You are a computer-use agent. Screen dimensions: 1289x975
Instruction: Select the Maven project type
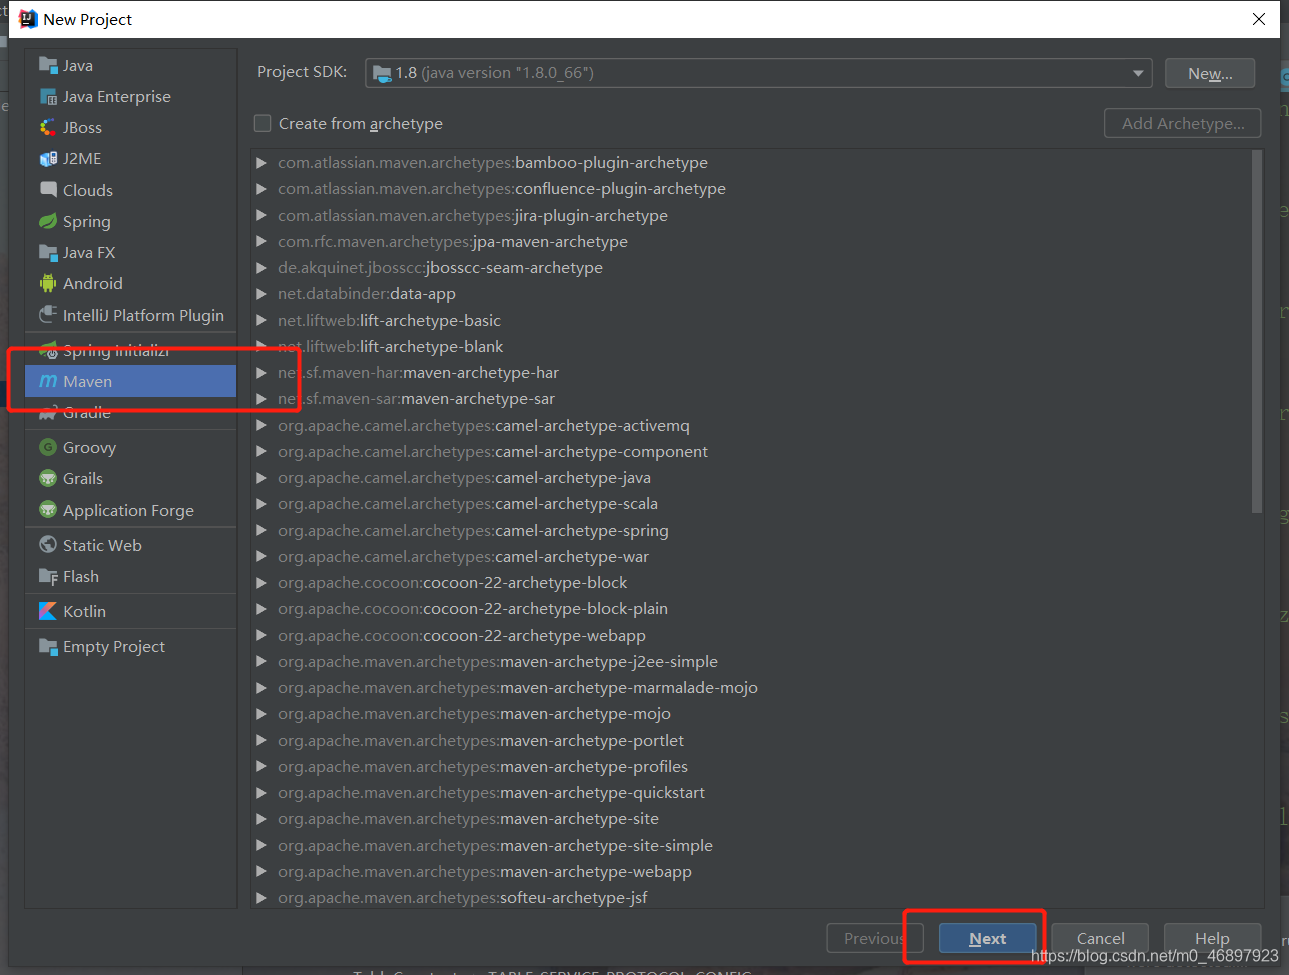[x=131, y=381]
